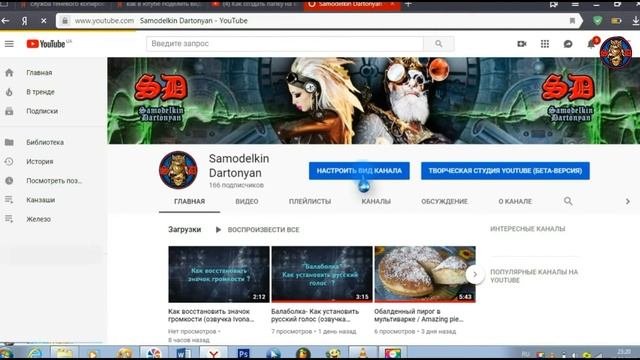Open video title Балаболка- Как установить русский голос

315,315
